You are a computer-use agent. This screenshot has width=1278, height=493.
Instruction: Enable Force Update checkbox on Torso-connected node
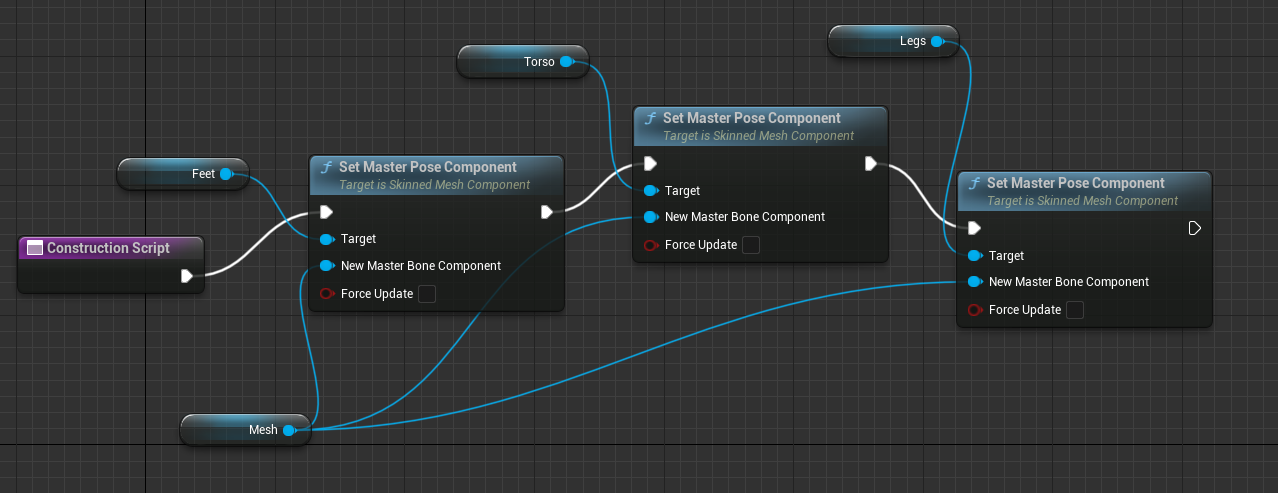[x=751, y=245]
